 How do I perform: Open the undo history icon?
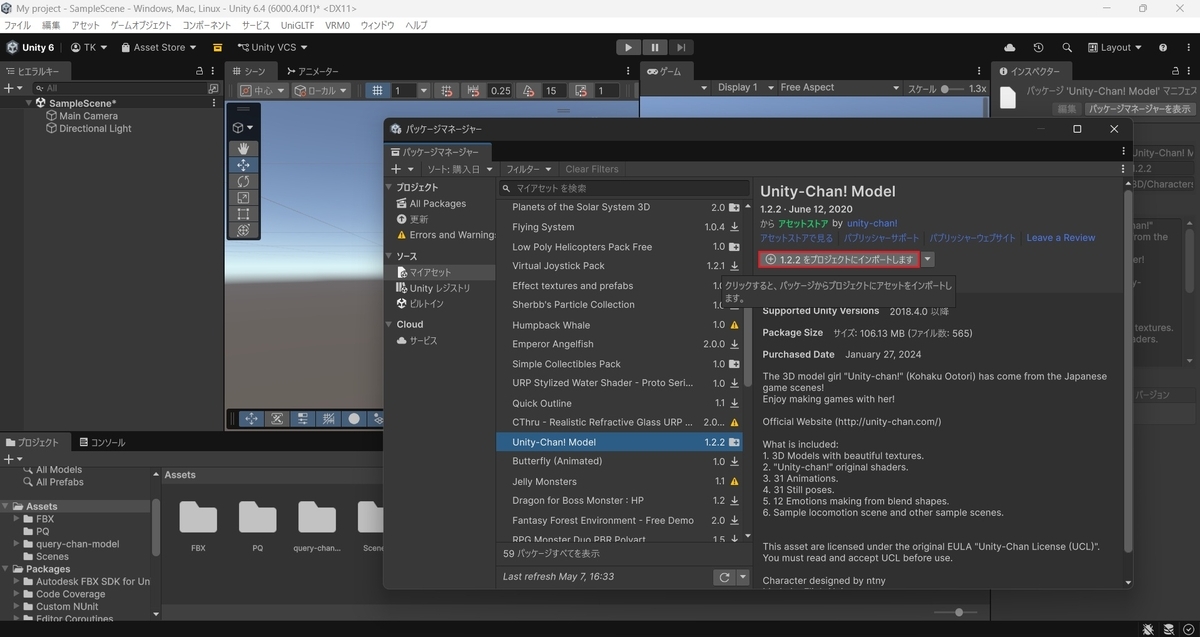pyautogui.click(x=1038, y=47)
